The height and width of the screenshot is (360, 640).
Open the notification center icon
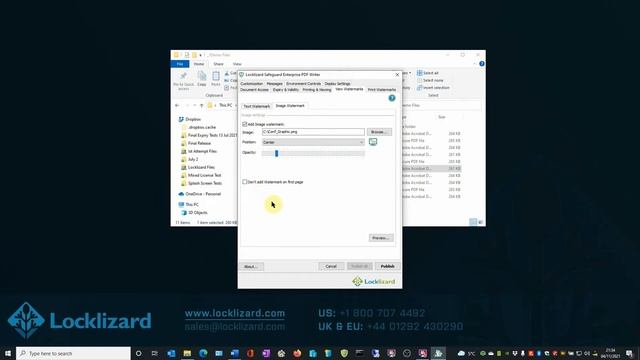(629, 353)
